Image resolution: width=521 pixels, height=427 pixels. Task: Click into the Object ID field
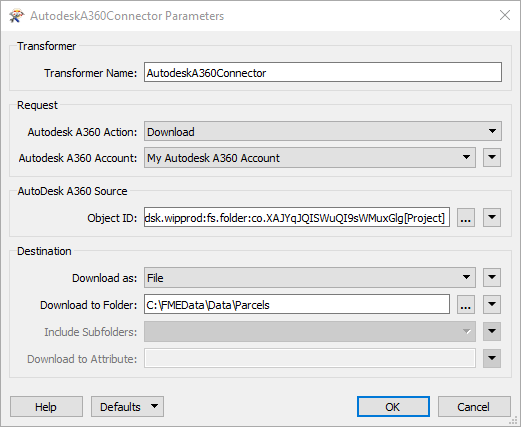pos(297,218)
